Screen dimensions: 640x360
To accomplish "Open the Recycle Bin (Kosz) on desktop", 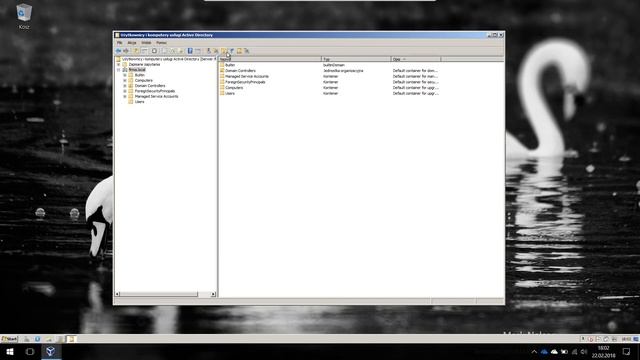I will pos(24,16).
